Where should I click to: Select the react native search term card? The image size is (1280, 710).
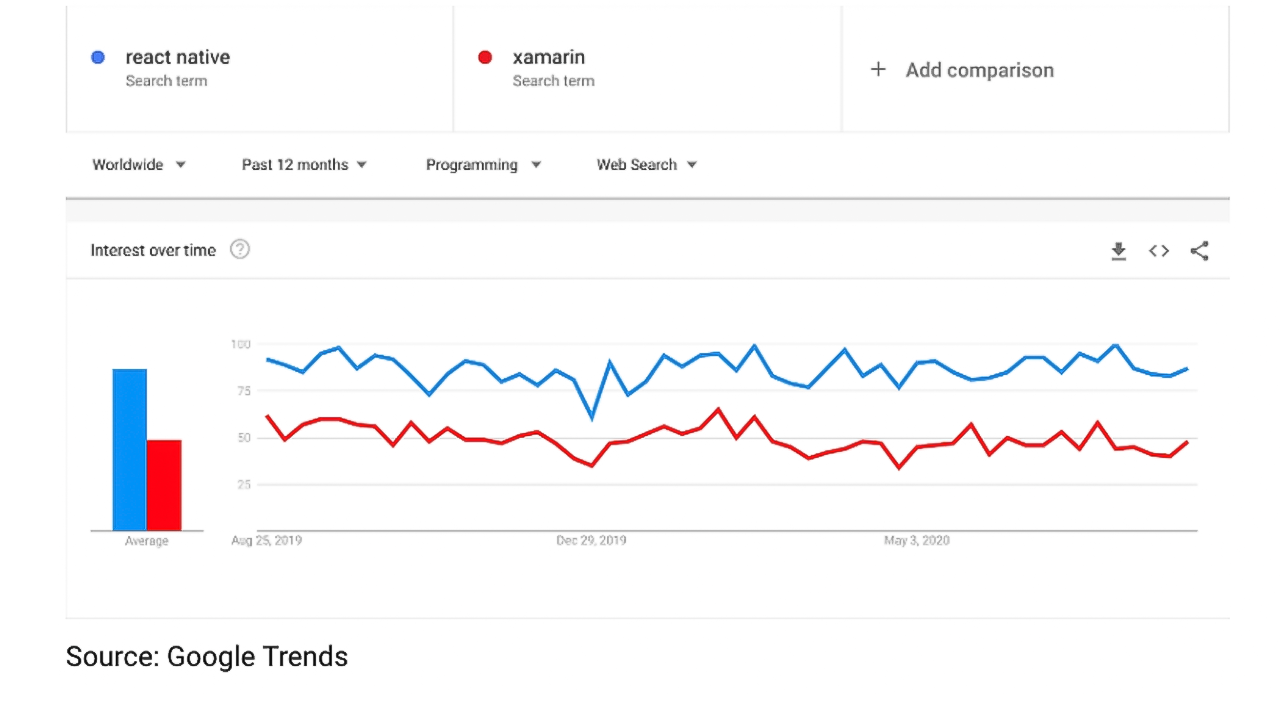pyautogui.click(x=259, y=68)
